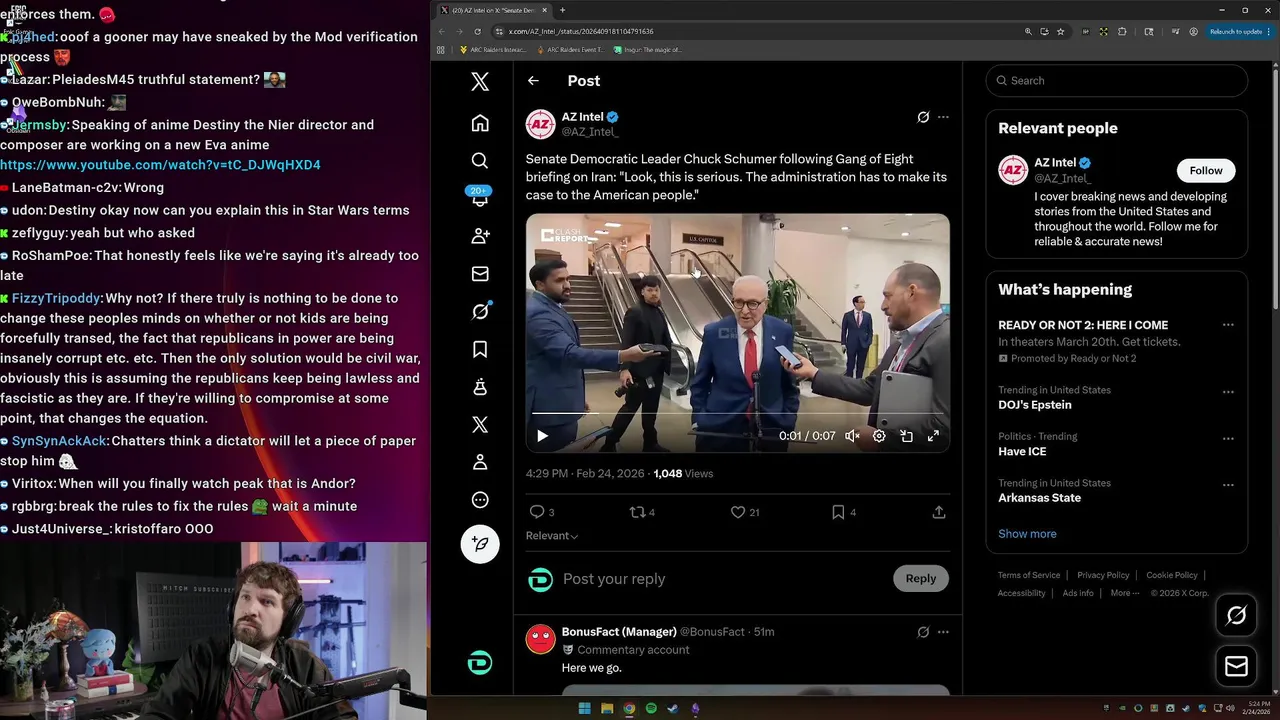
Task: Open options for READY OR NOT 2 promo
Action: (x=1228, y=325)
